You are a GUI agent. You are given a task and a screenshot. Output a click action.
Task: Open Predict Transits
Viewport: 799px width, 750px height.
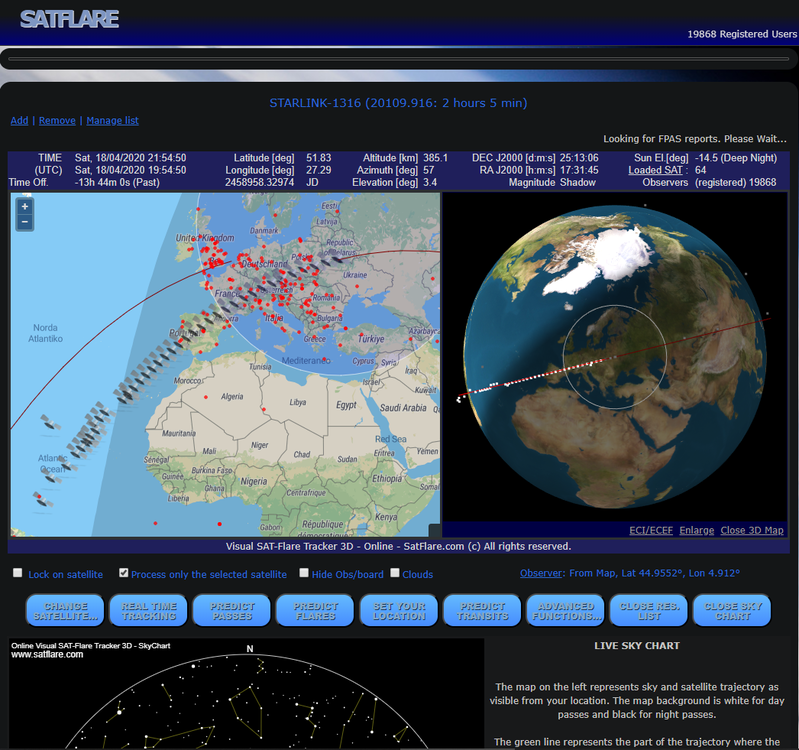click(483, 610)
